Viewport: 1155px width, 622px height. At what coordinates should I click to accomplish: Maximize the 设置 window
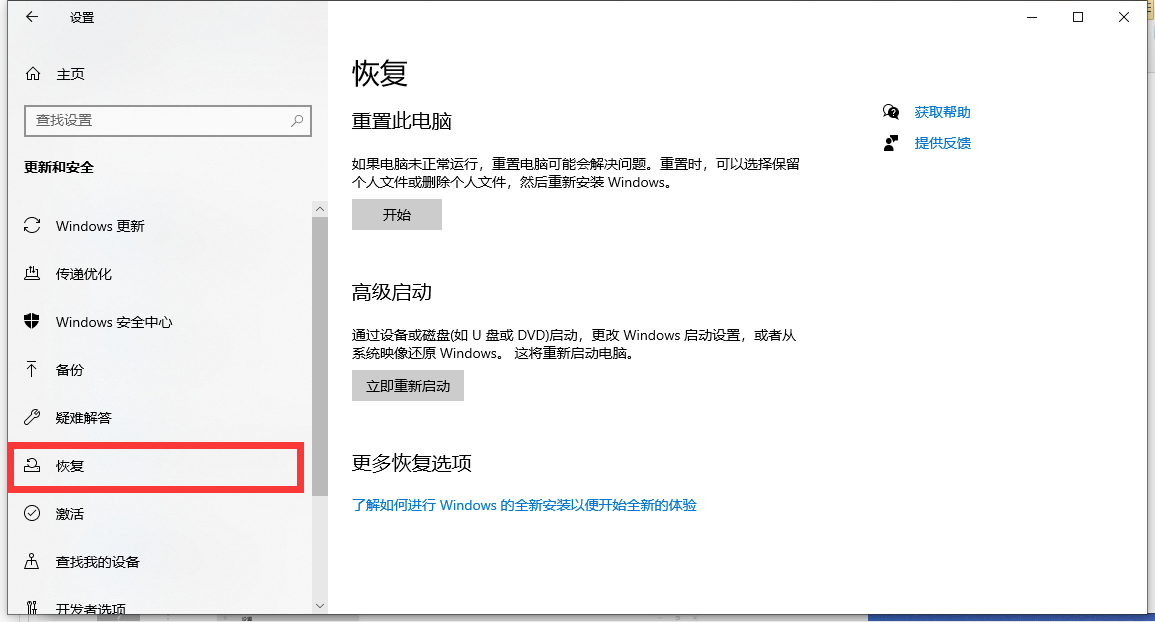click(1078, 17)
